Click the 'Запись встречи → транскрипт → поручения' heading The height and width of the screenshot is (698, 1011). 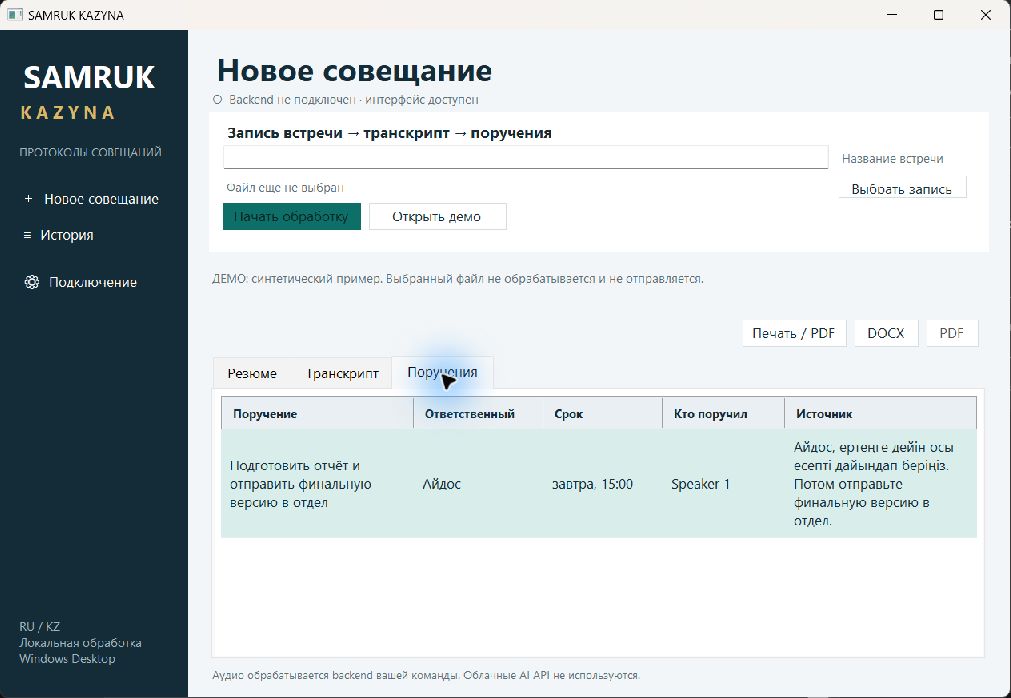tap(389, 133)
